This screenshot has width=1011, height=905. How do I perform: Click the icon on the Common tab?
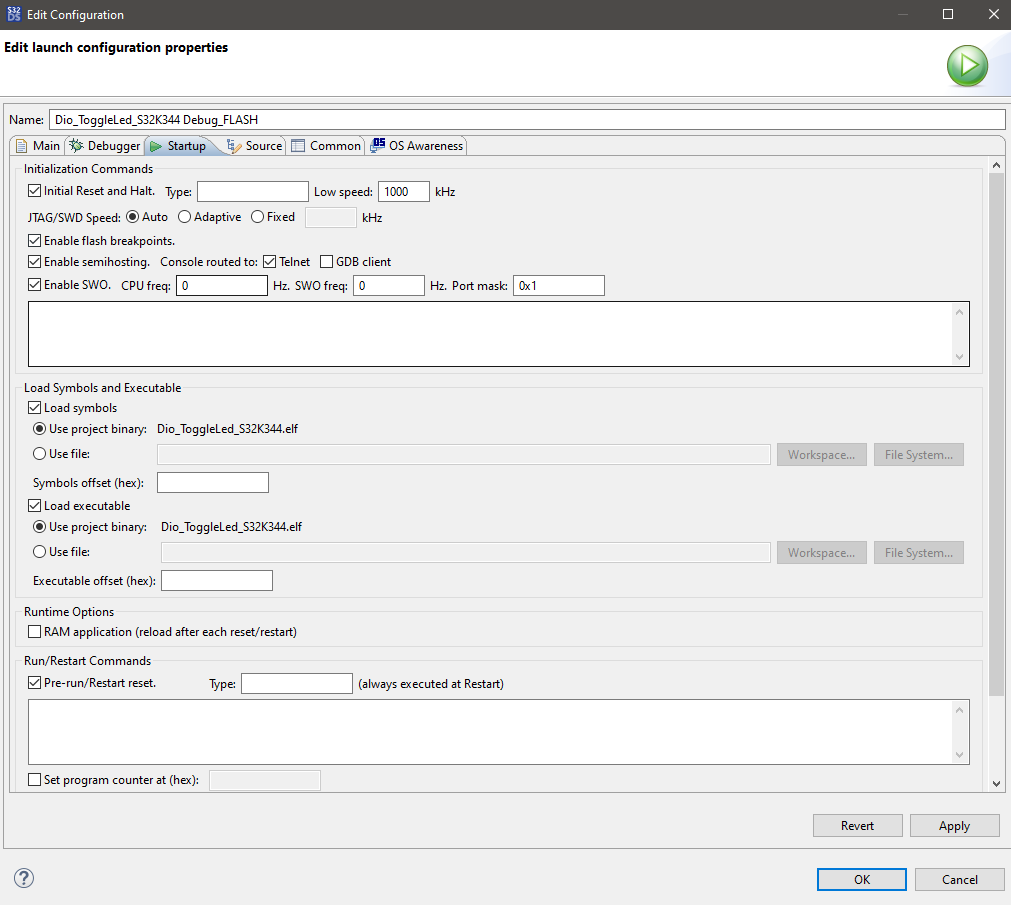click(297, 145)
